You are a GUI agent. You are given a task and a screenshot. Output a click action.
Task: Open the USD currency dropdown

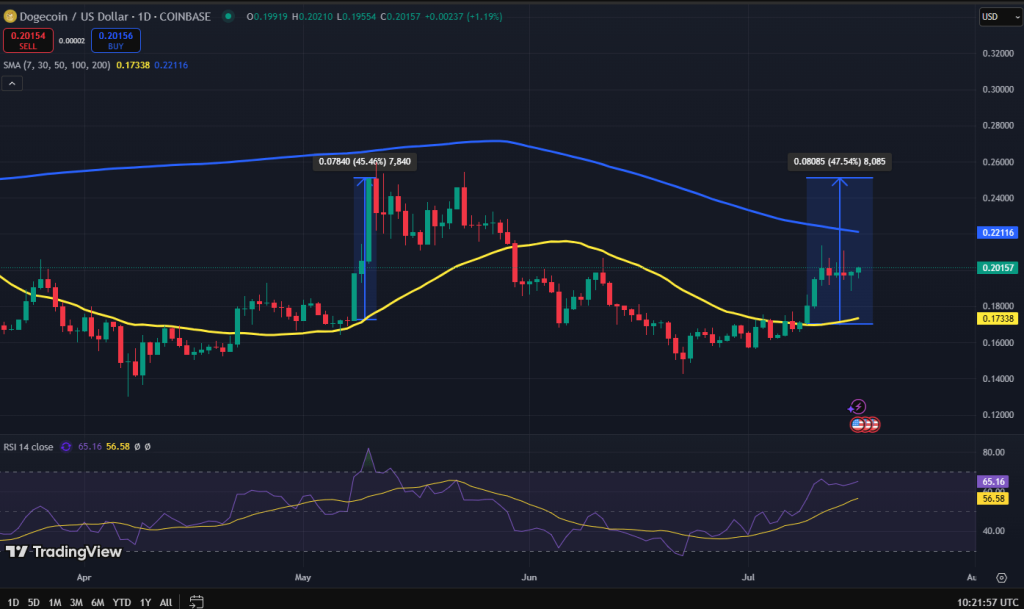(x=1000, y=16)
